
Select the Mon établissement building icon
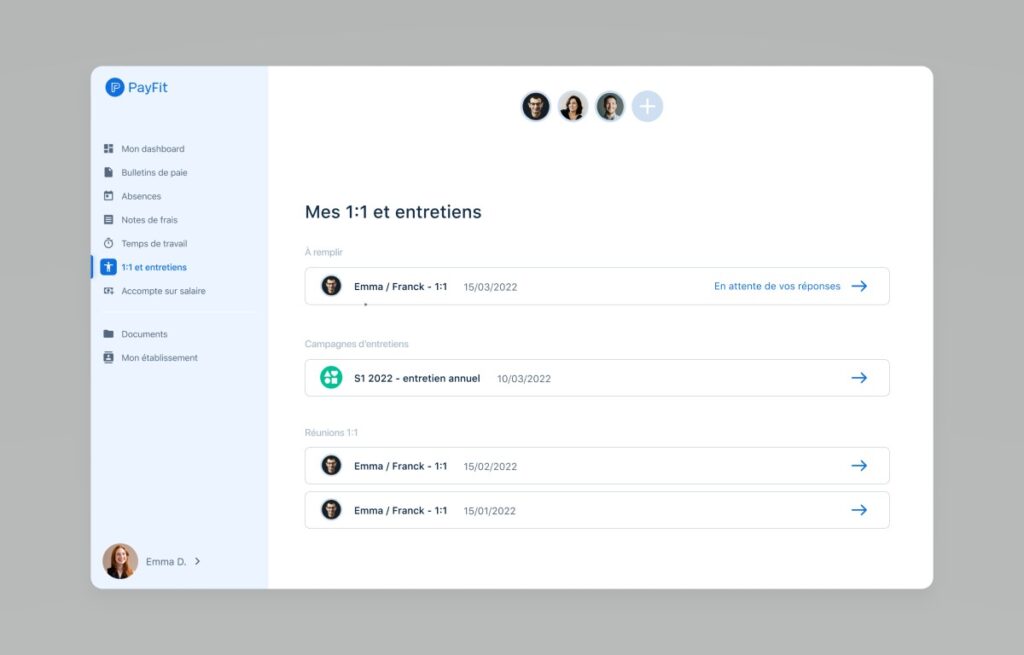click(108, 357)
